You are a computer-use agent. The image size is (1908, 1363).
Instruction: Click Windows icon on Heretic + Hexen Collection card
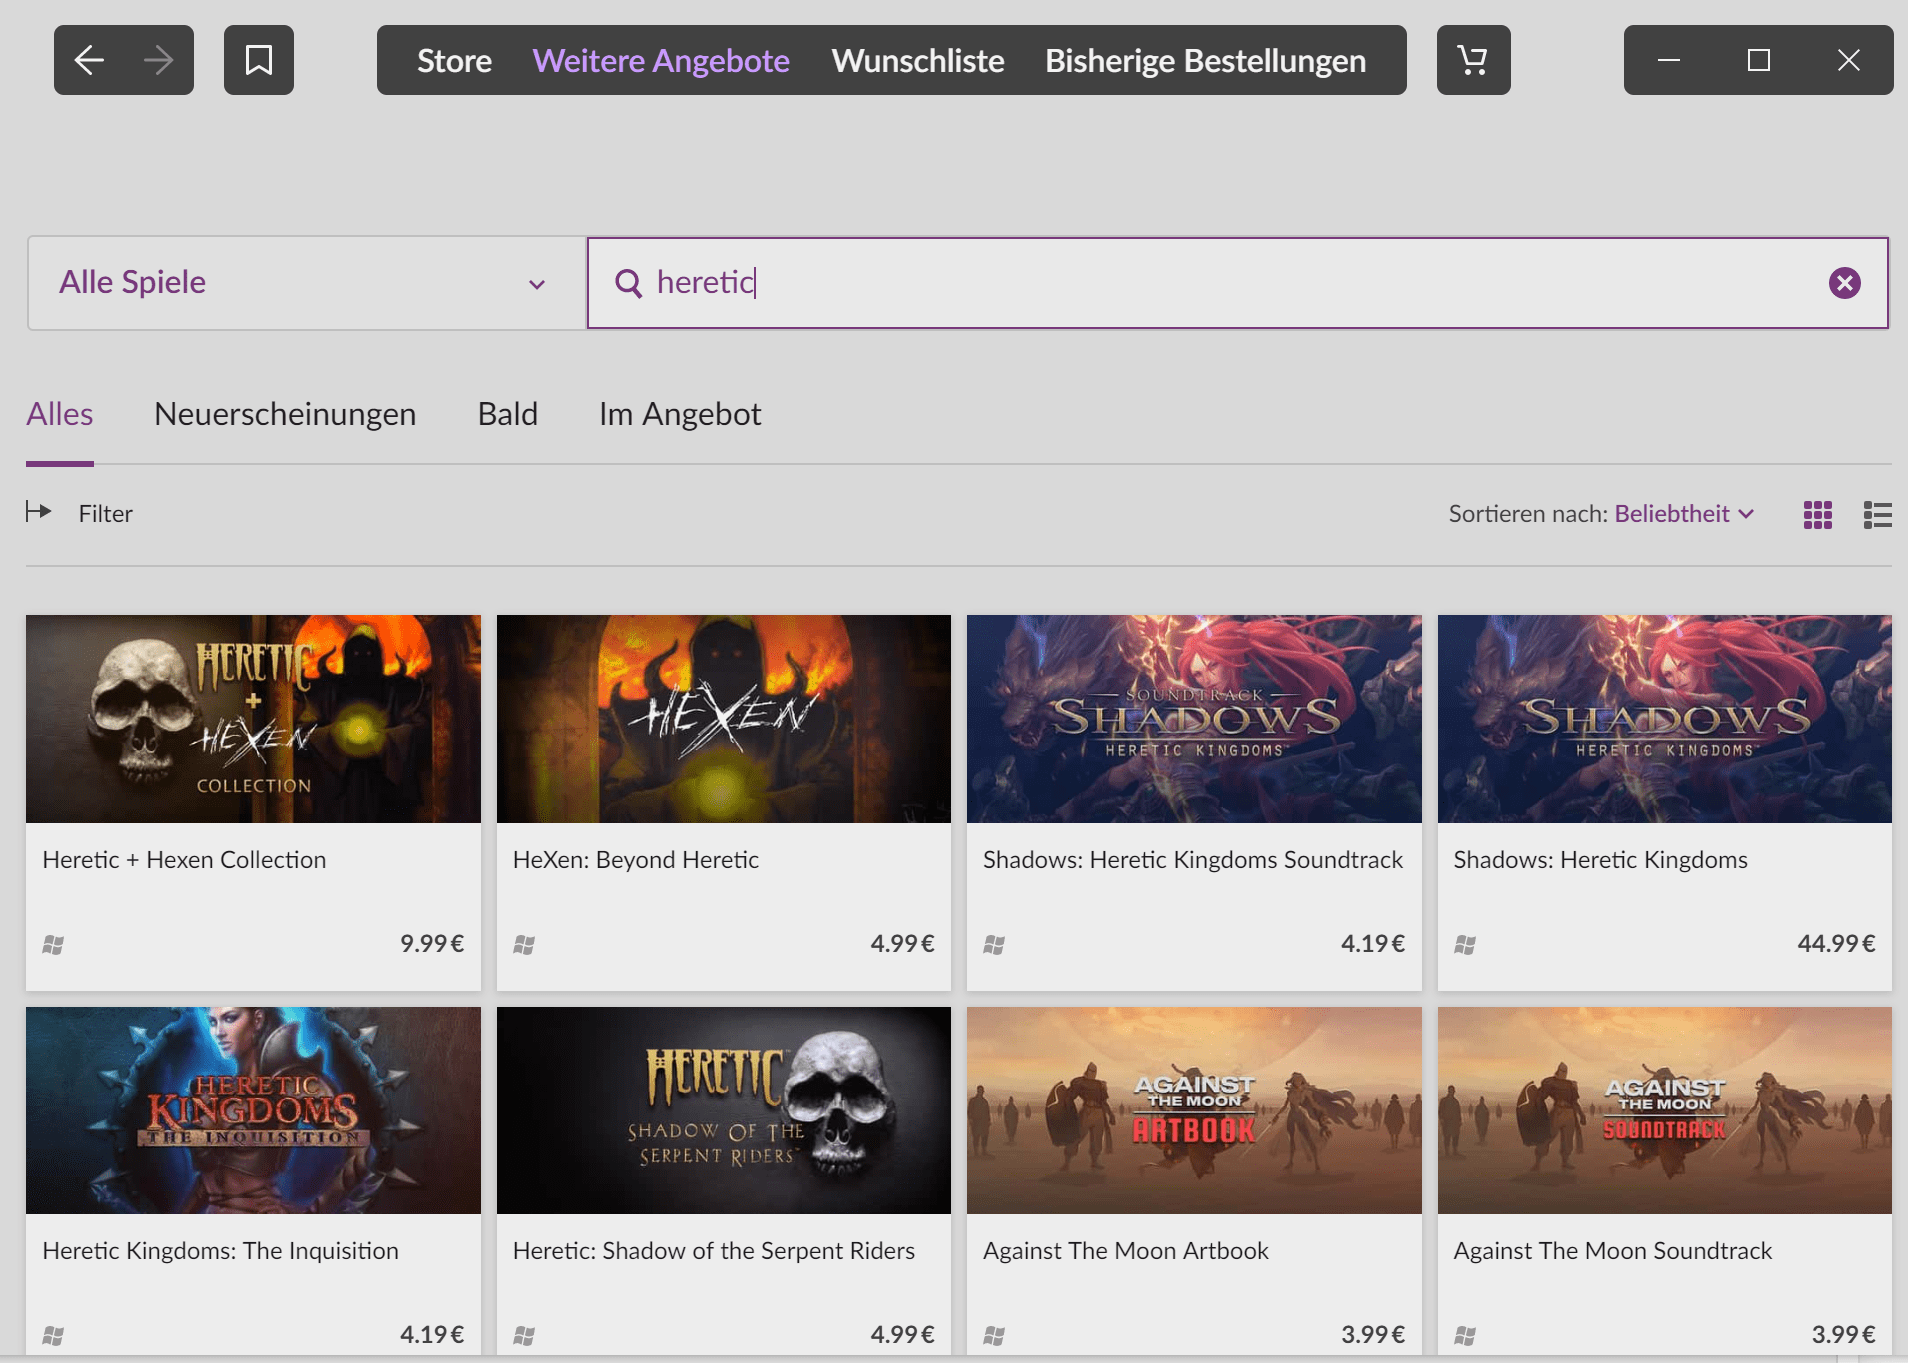[x=53, y=944]
